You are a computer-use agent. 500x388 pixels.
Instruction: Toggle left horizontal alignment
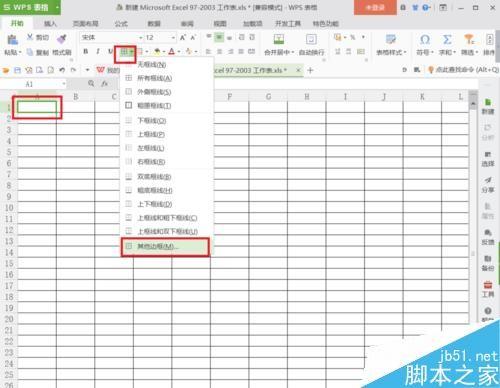[x=208, y=52]
